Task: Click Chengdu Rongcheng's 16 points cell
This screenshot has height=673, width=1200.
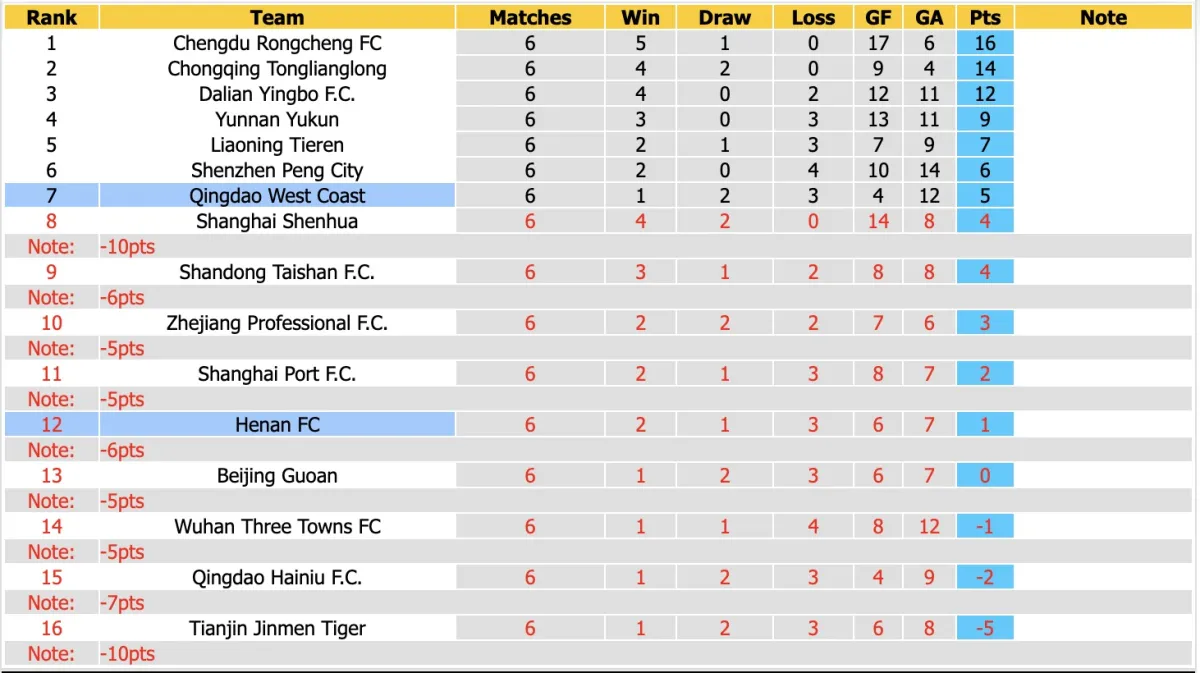Action: pos(984,43)
